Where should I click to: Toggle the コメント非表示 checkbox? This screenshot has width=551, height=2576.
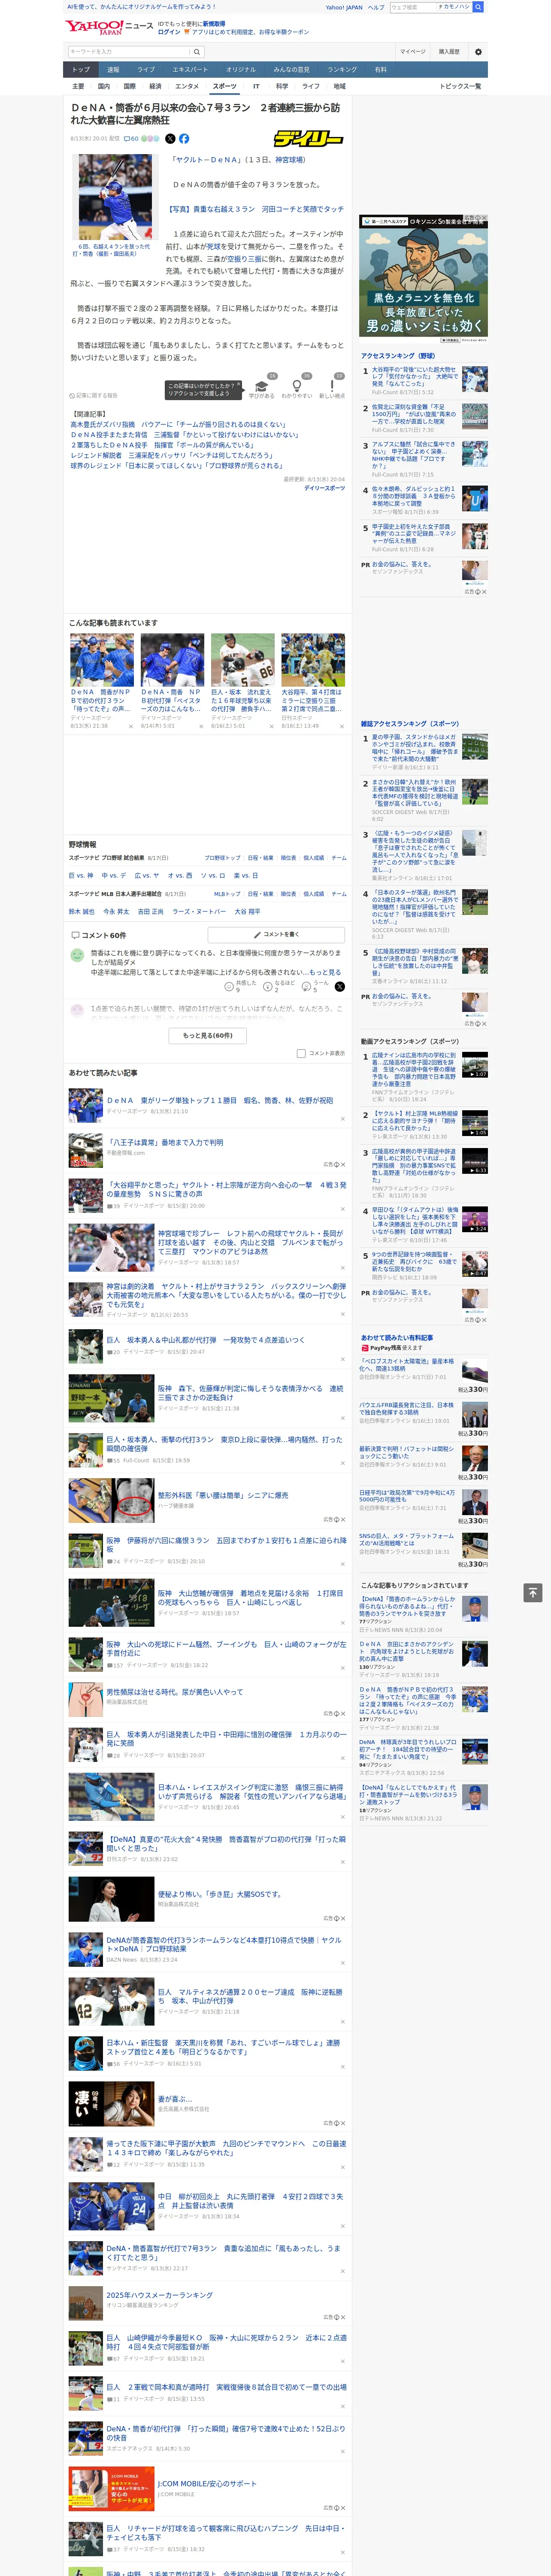[301, 1053]
